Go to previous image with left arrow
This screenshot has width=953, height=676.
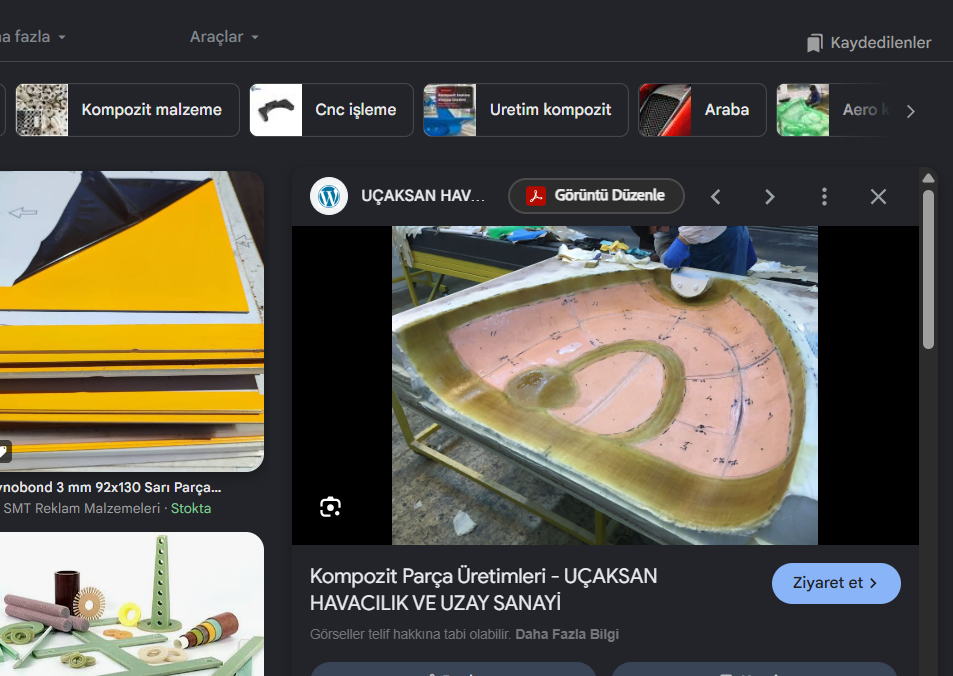click(715, 197)
